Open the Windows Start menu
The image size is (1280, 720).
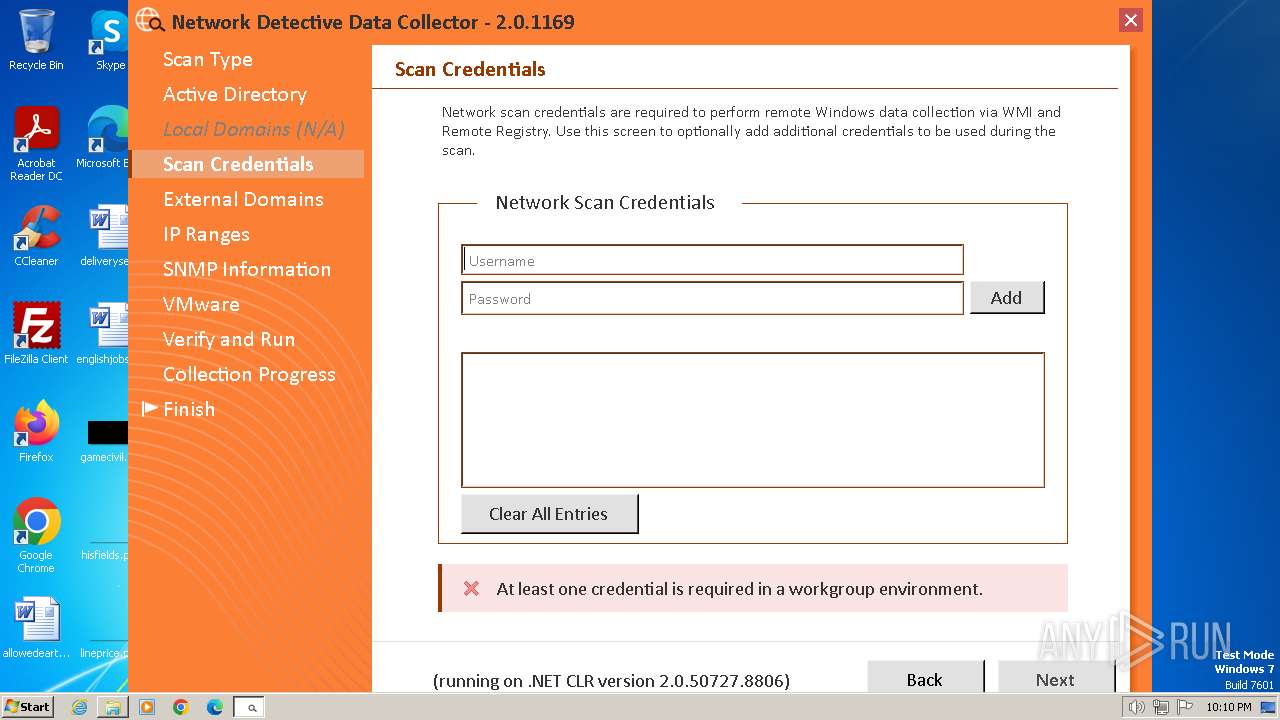(28, 706)
